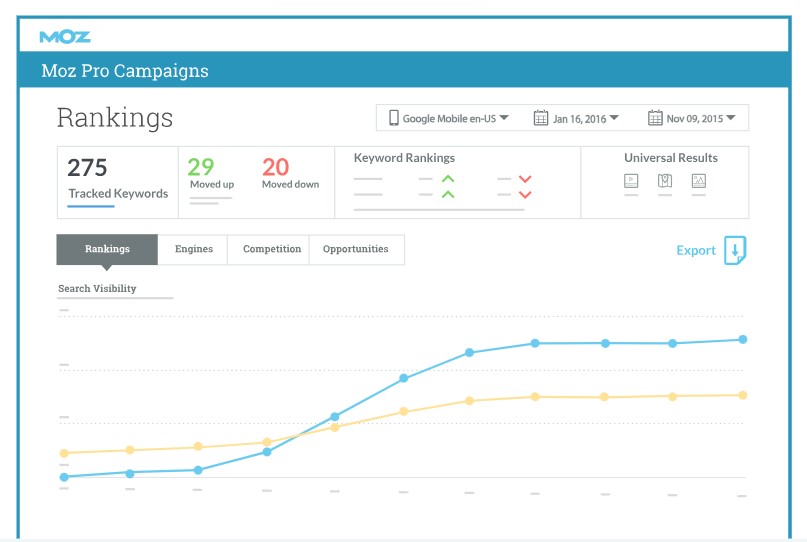
Task: Click the Keyword Rankings heading
Action: (x=404, y=158)
